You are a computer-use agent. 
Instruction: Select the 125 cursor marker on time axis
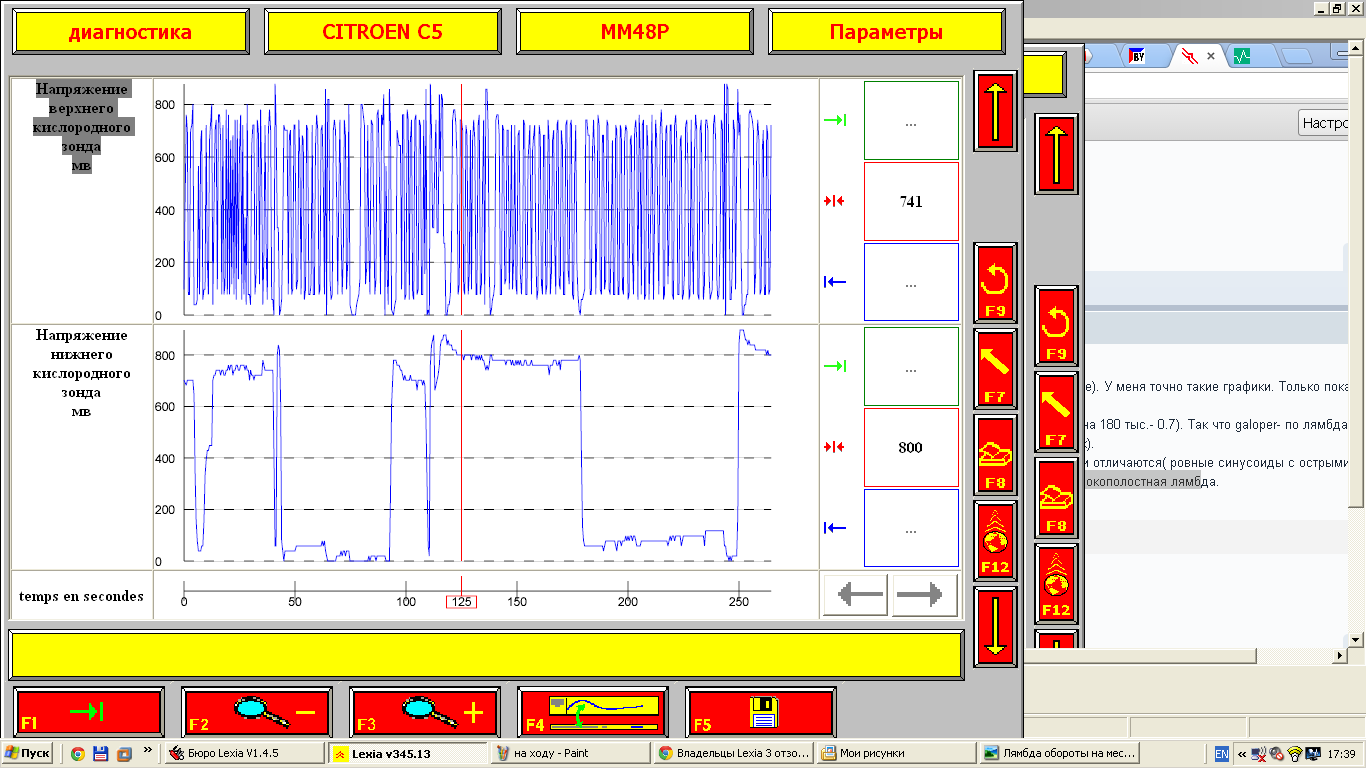[461, 602]
